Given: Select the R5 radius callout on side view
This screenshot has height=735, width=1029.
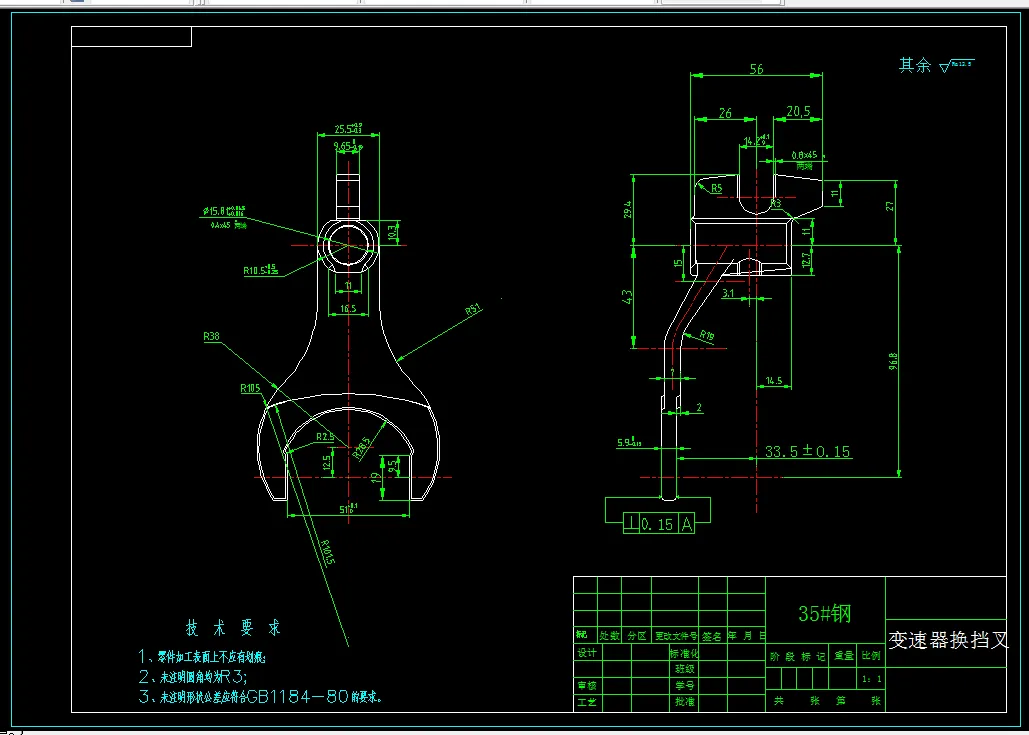Looking at the screenshot, I should click(x=716, y=186).
